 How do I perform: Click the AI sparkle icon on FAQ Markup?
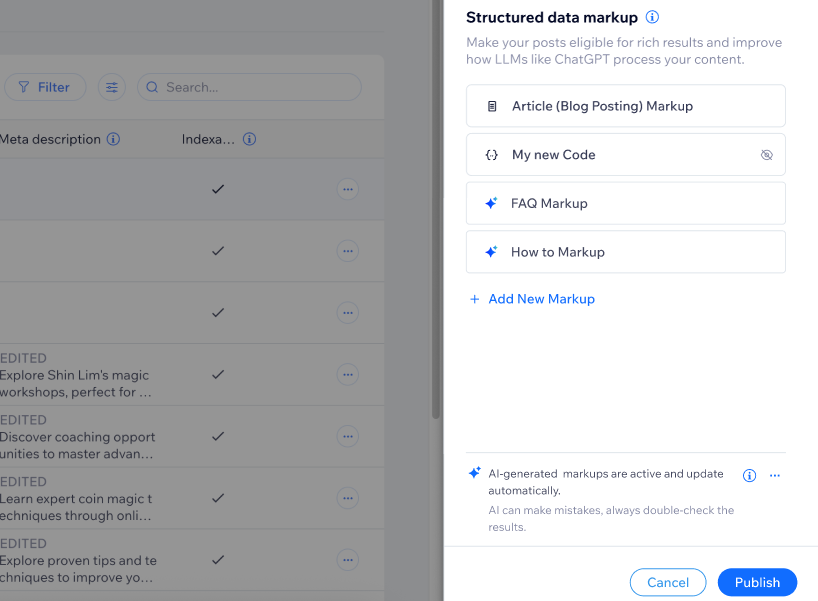[490, 203]
